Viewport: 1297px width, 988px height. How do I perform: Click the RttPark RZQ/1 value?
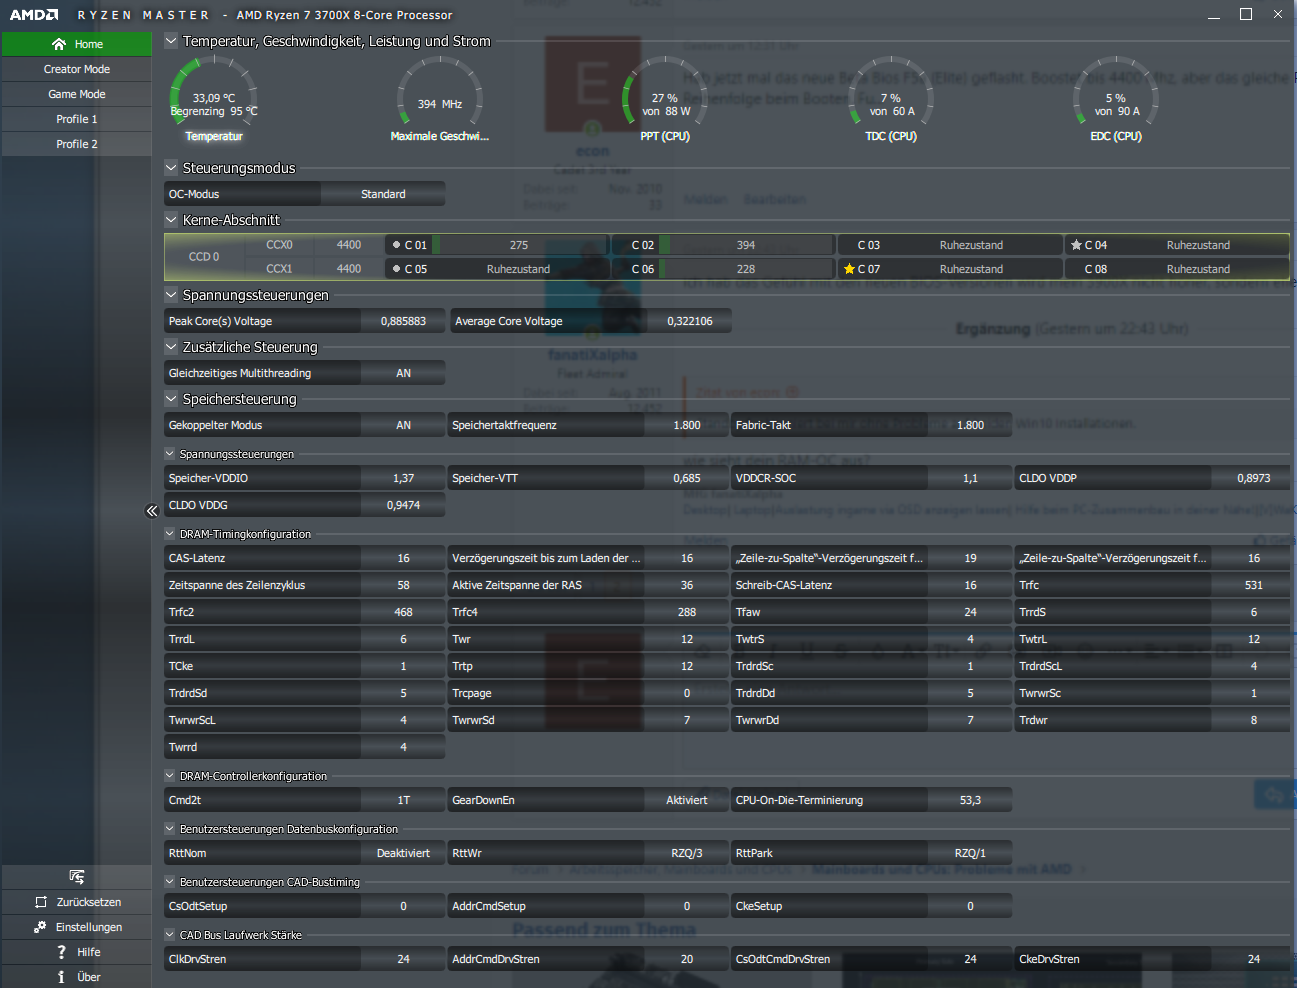pos(970,853)
